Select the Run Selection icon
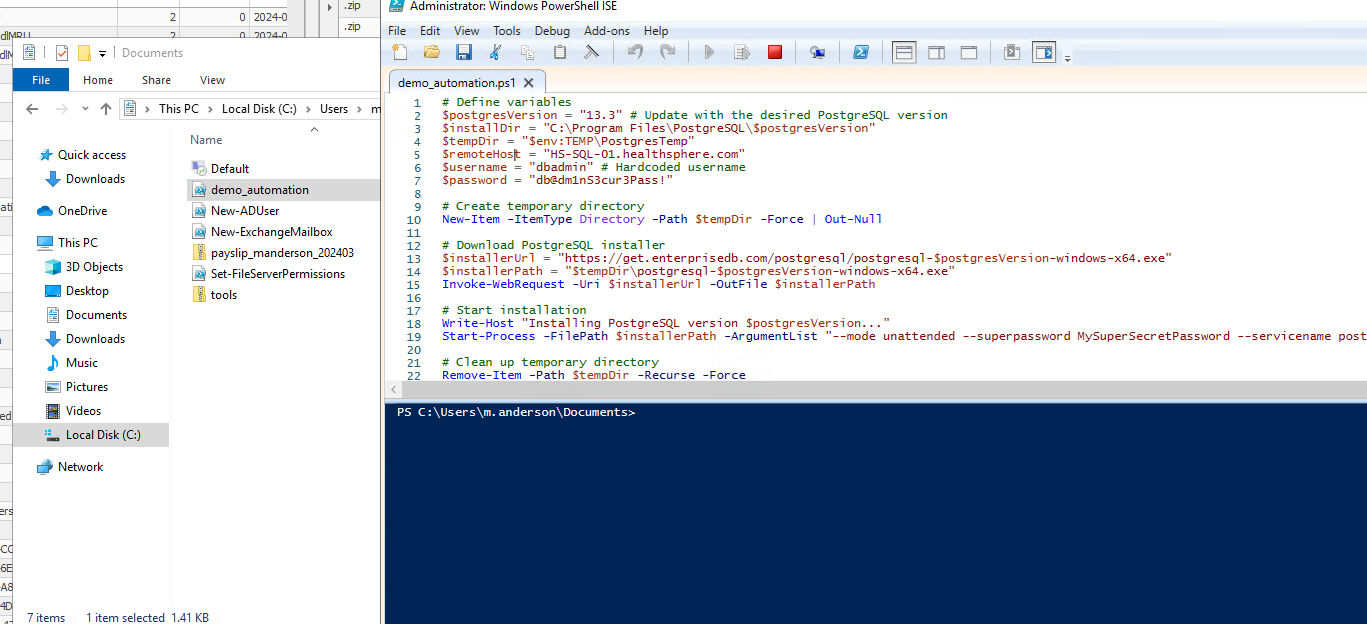This screenshot has height=624, width=1367. click(741, 52)
